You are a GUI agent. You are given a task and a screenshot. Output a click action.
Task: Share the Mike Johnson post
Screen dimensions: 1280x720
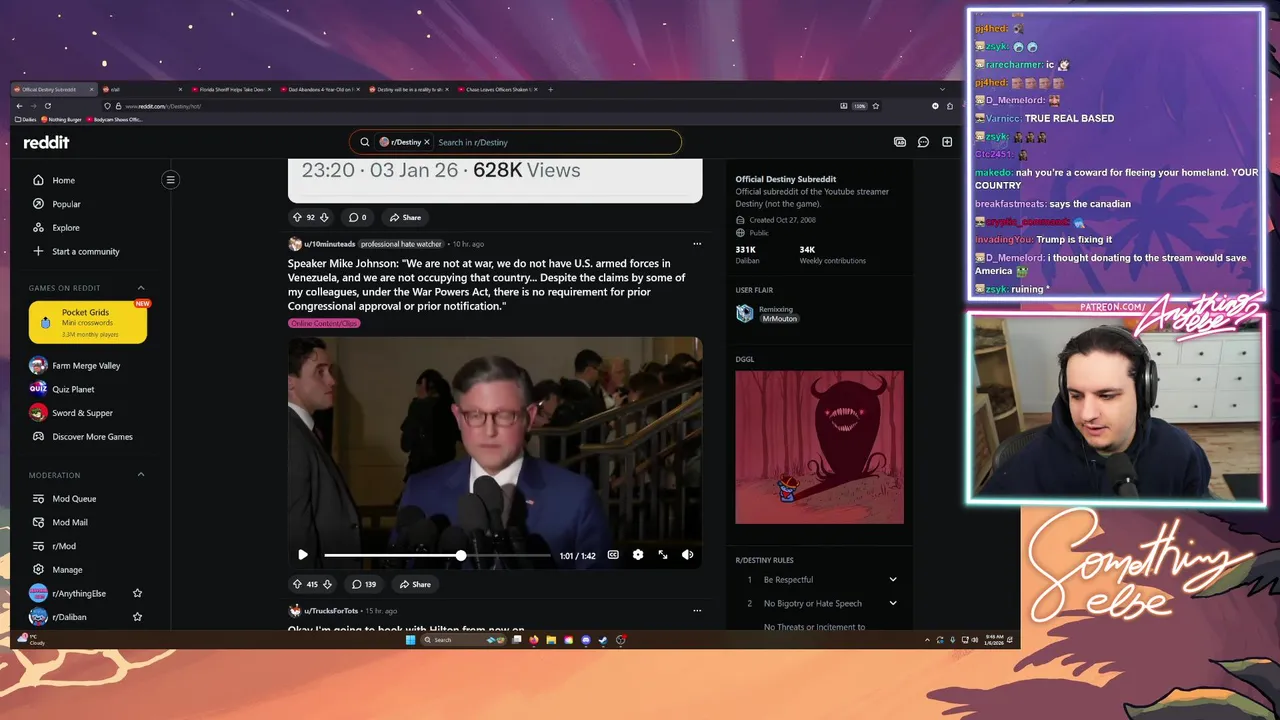415,584
